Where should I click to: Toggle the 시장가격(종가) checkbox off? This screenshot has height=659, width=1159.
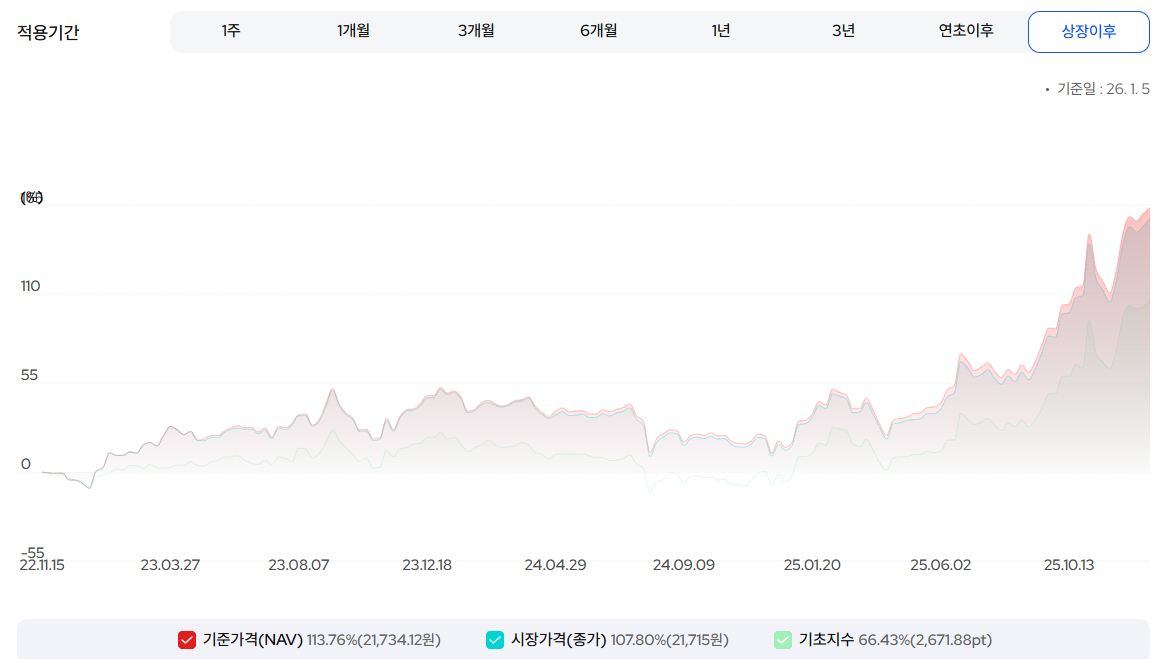493,639
